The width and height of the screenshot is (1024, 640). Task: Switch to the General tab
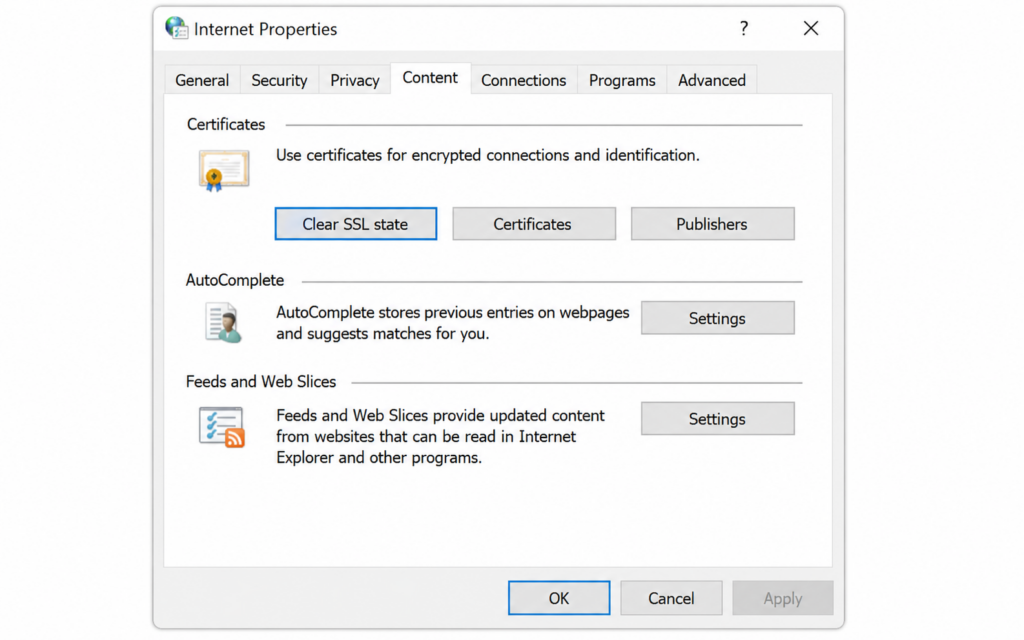(202, 80)
